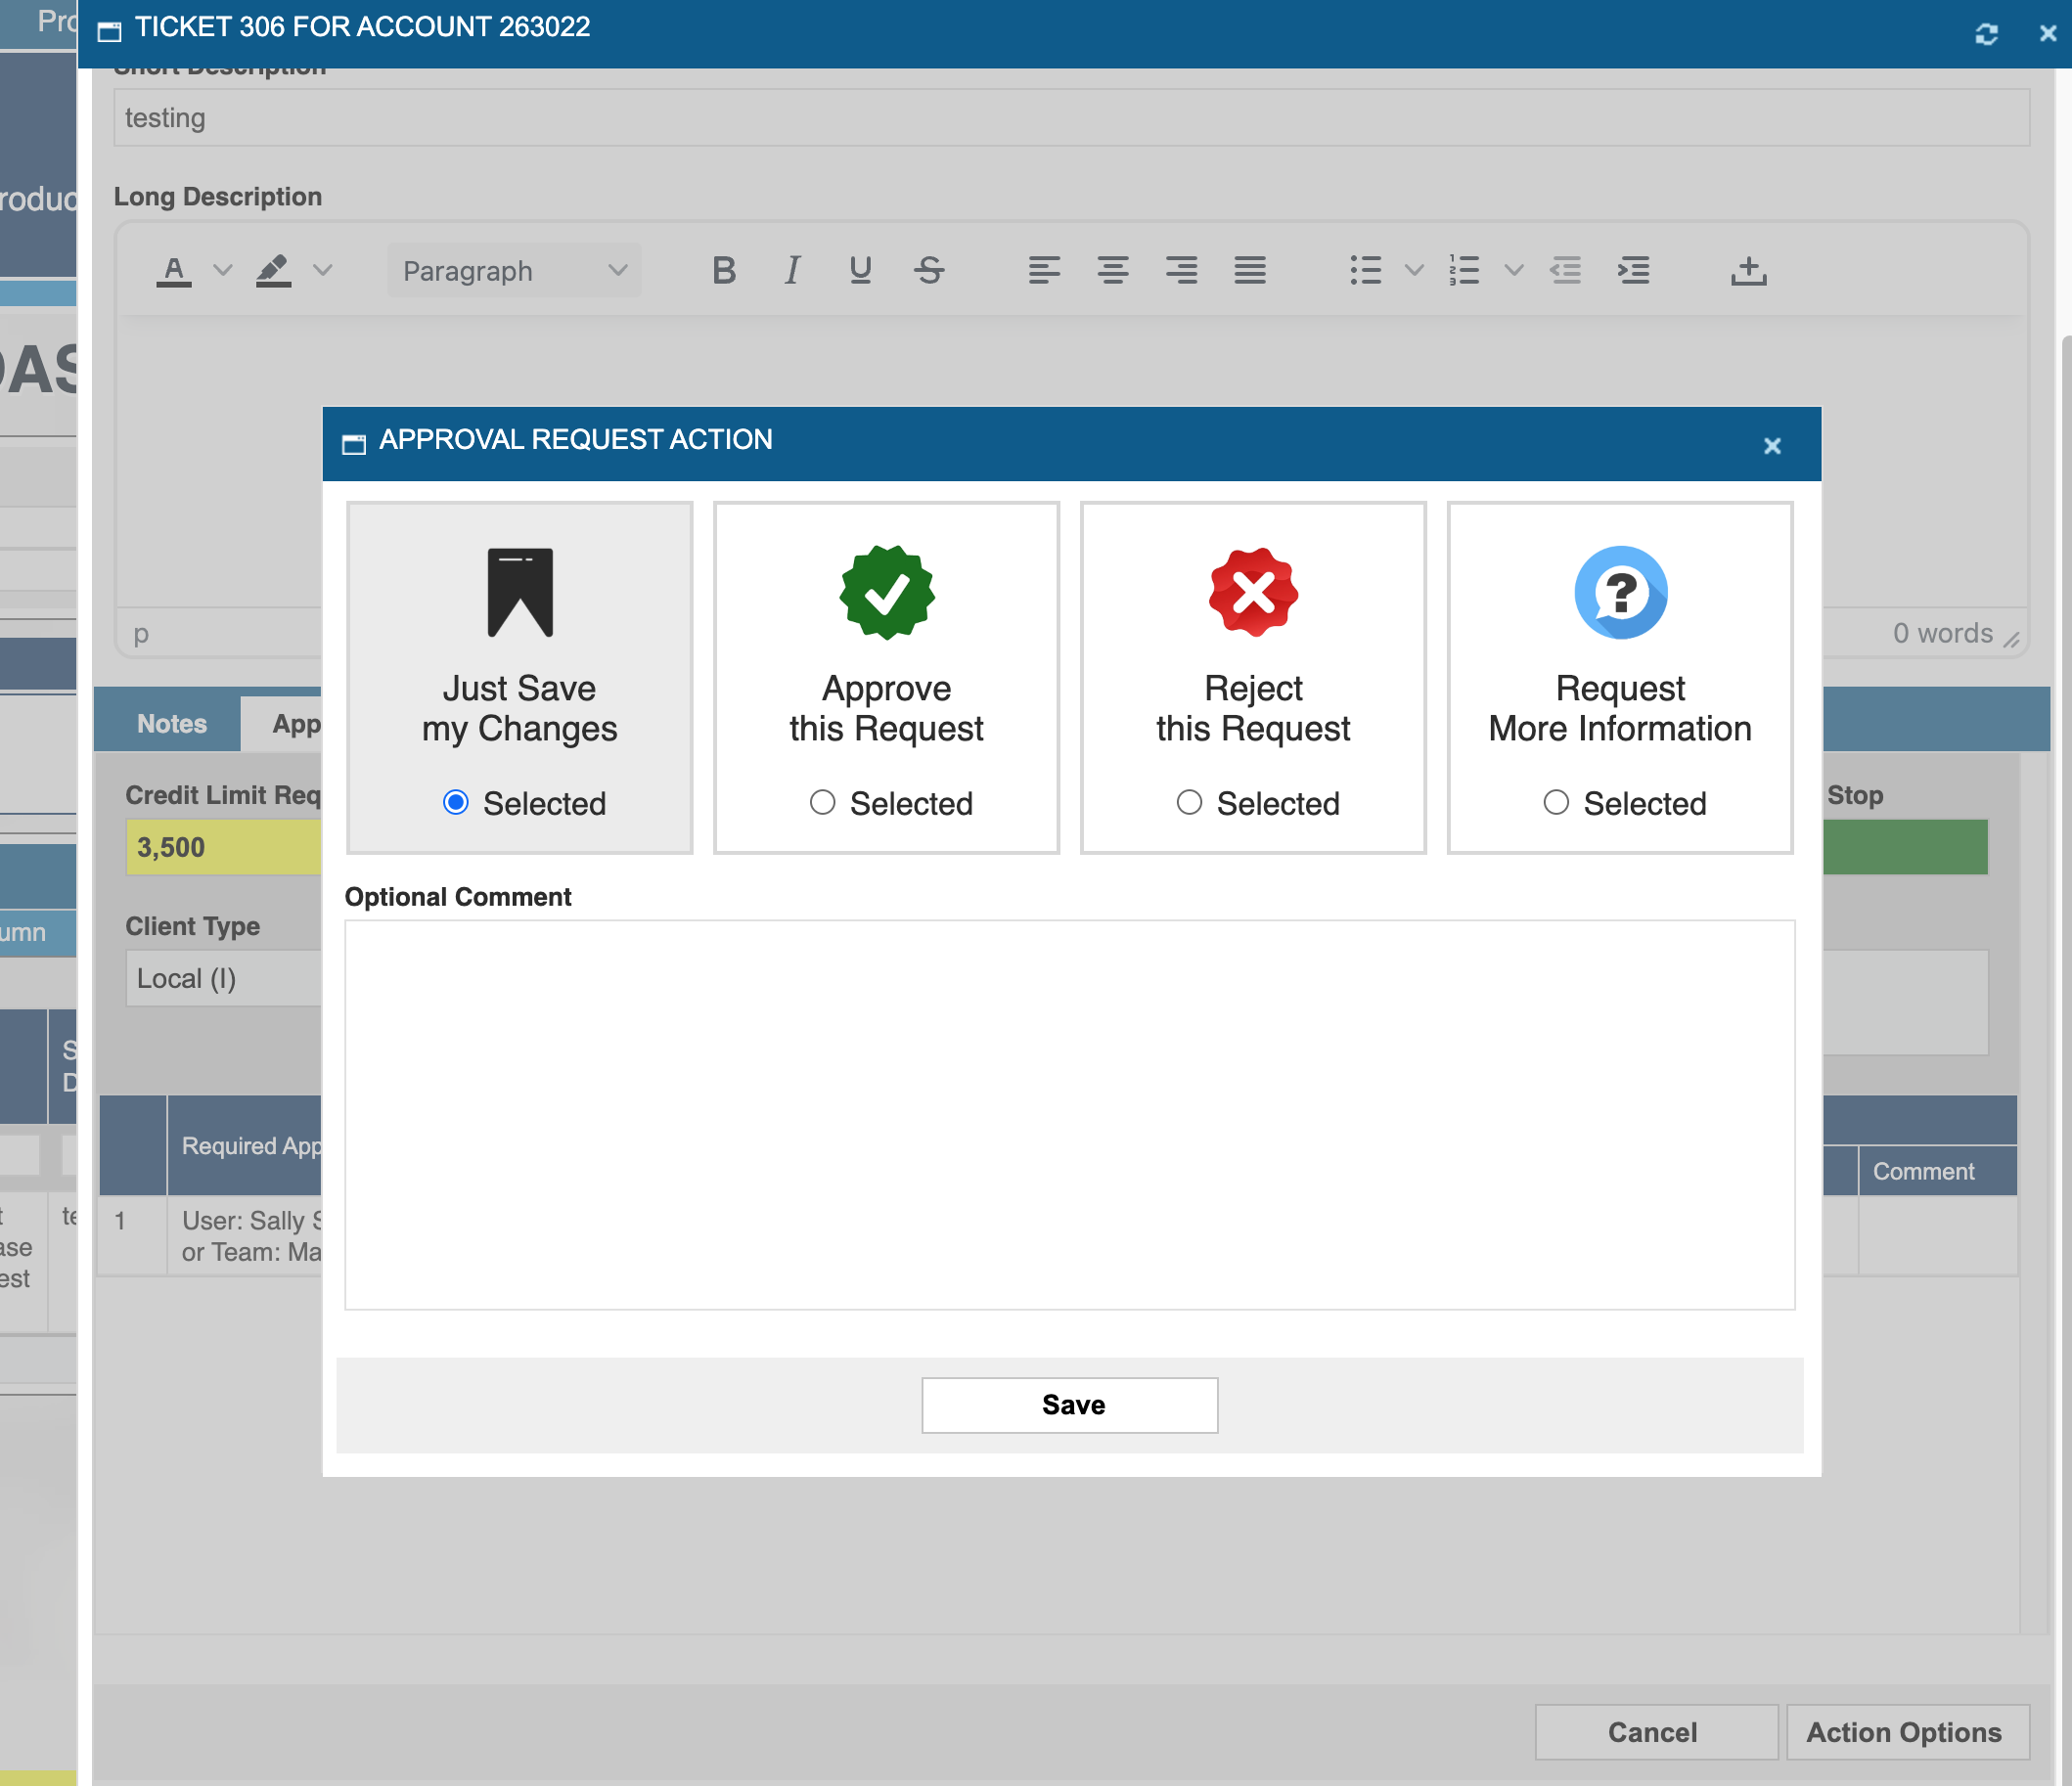Expand the bullet list style dropdown
The width and height of the screenshot is (2072, 1786).
[x=1413, y=270]
